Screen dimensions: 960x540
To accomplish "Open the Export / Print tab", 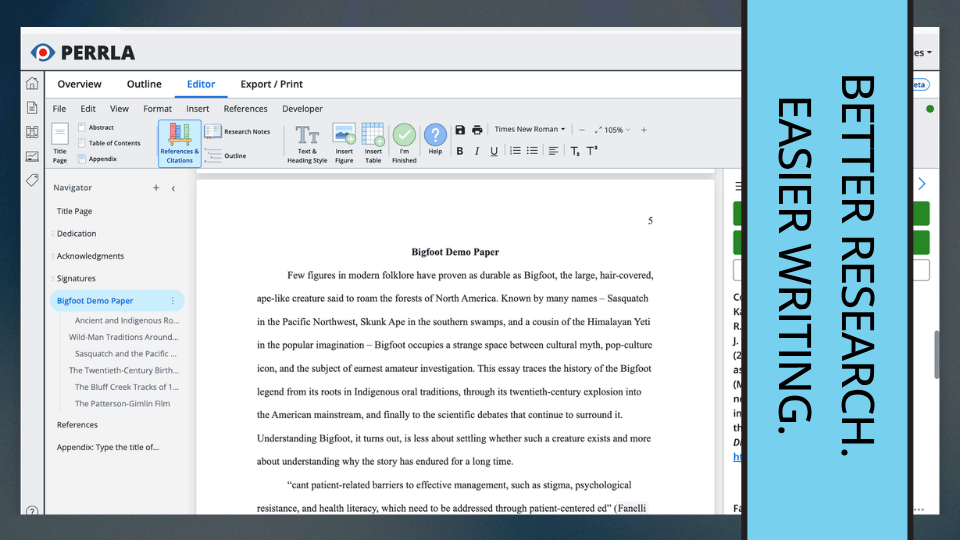I will click(x=271, y=84).
